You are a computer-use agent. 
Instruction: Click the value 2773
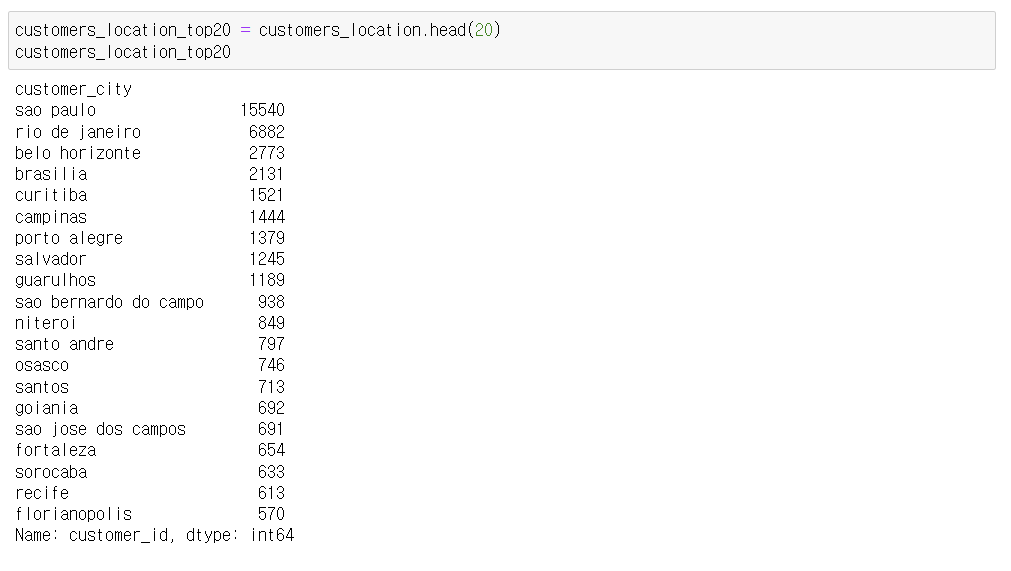tap(267, 153)
